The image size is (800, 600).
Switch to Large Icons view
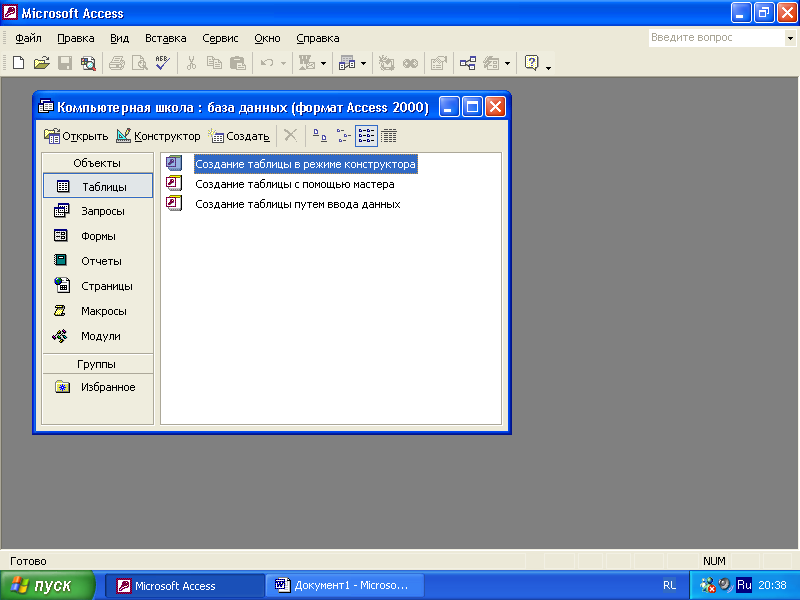pos(320,136)
